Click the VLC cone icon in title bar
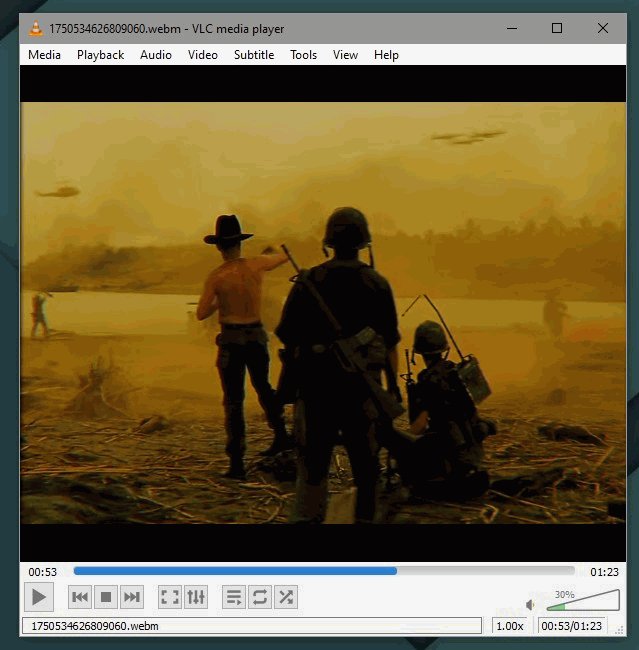 click(36, 28)
